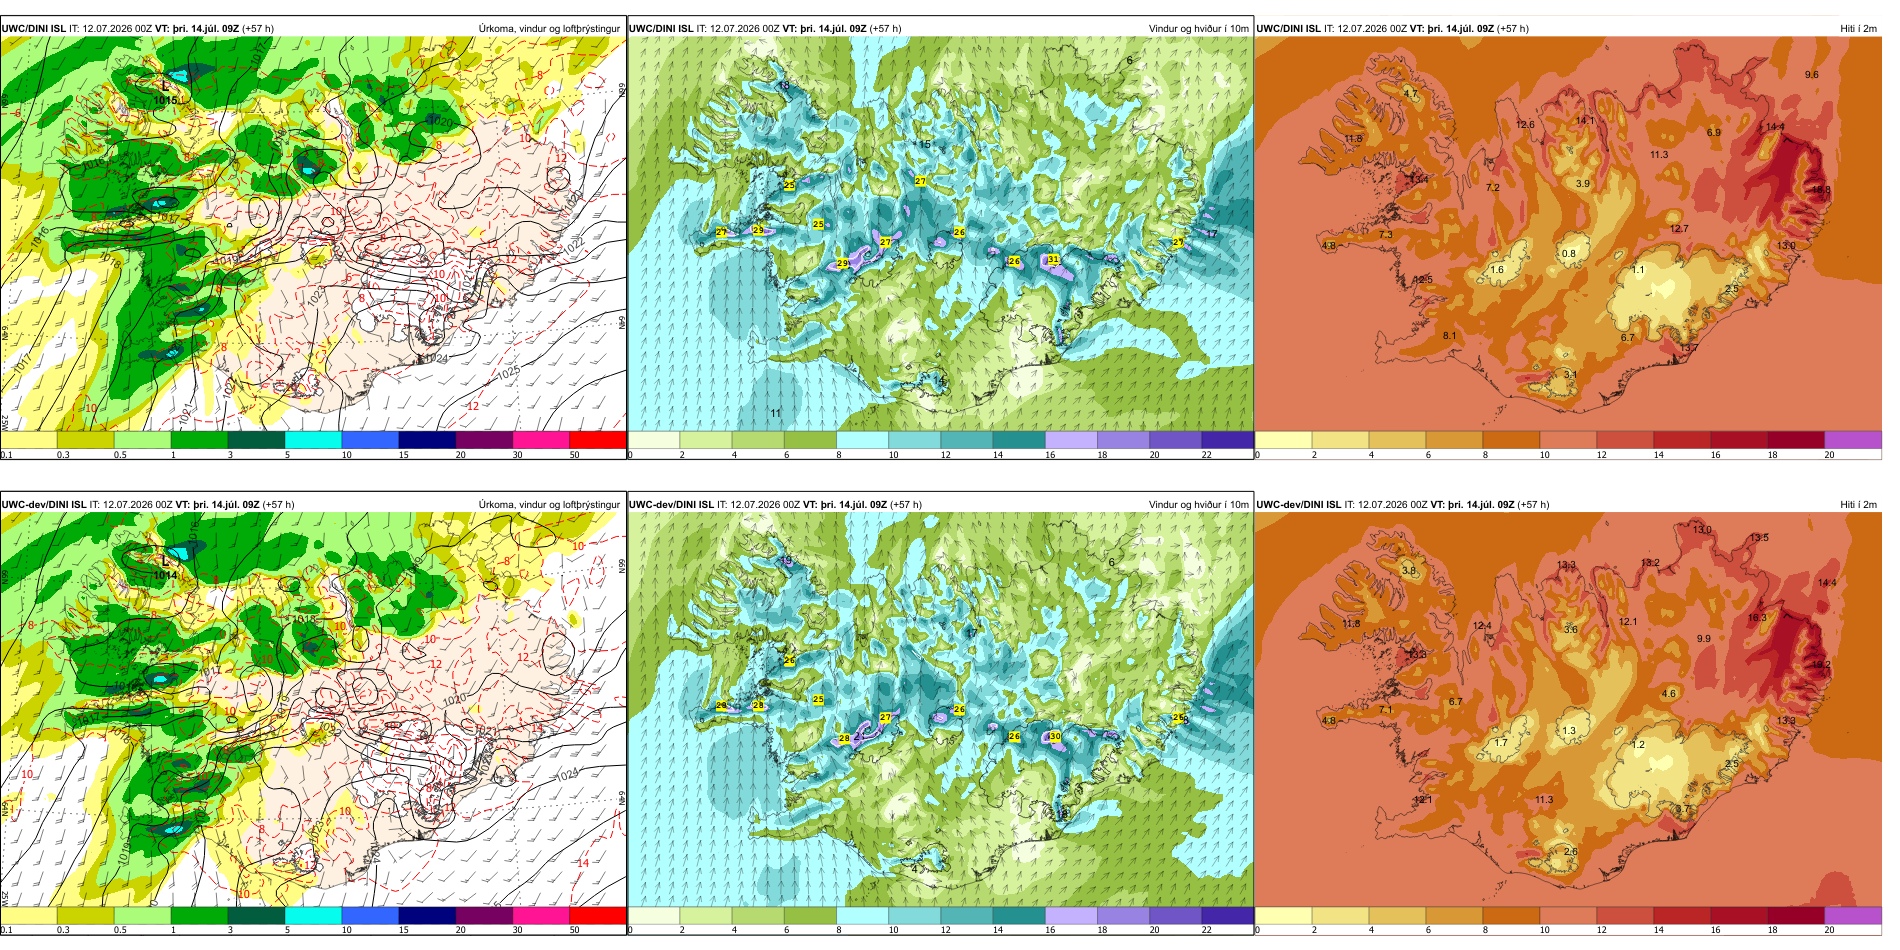The image size is (1900, 950).
Task: Click the low-pressure '1014' label on UWC-dev map
Action: click(x=165, y=575)
